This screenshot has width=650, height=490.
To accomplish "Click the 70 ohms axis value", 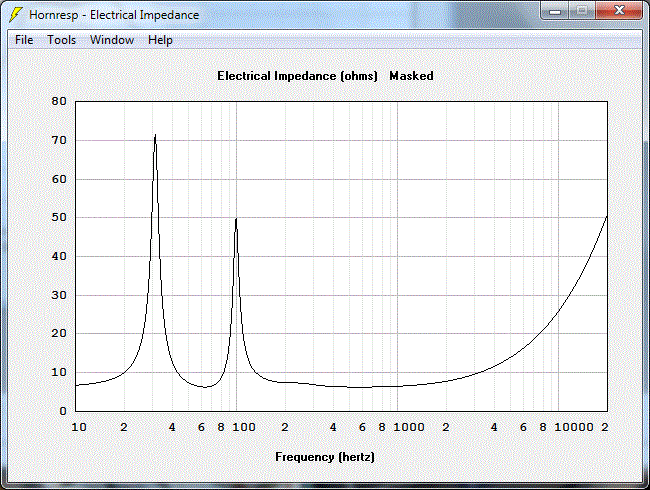I will coord(59,140).
